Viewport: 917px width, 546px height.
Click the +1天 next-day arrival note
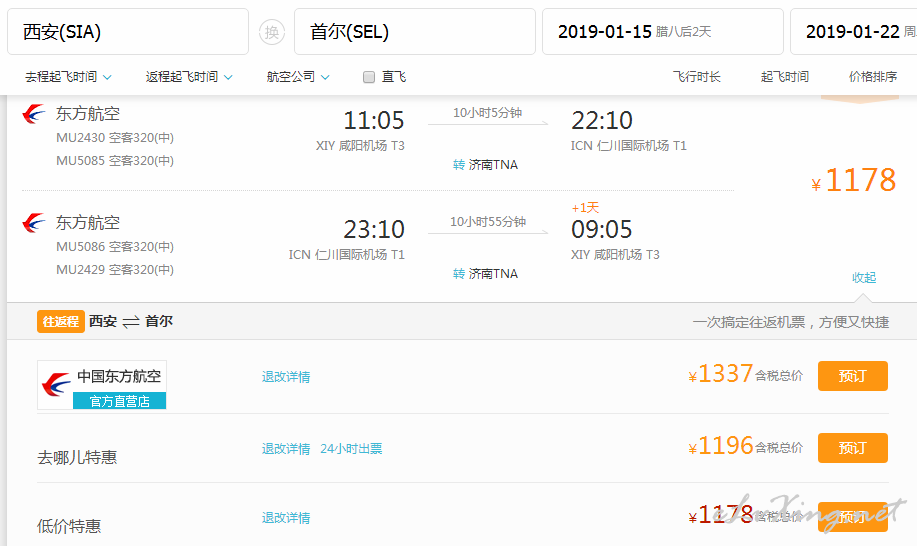click(585, 208)
